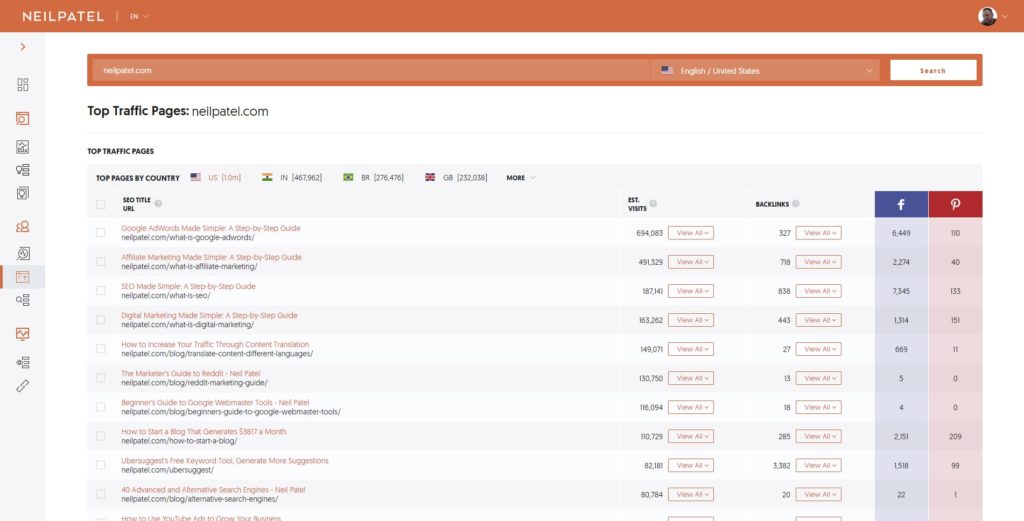
Task: Check the Google Webmaster Tools row checkbox
Action: (x=101, y=407)
